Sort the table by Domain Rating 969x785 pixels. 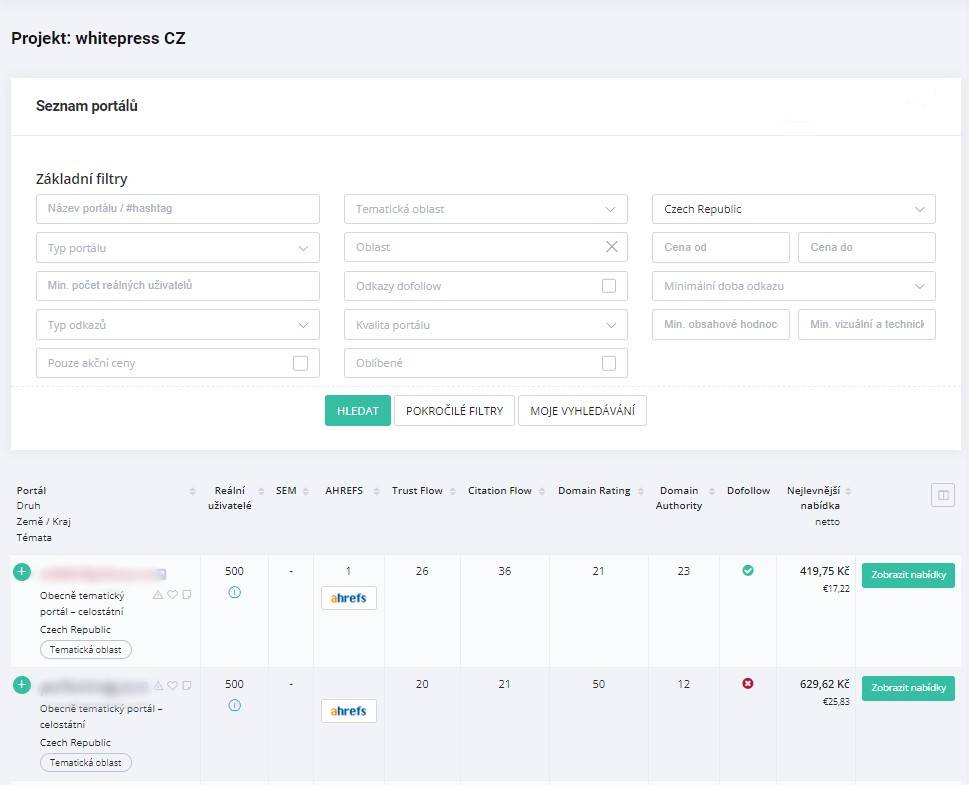point(641,491)
